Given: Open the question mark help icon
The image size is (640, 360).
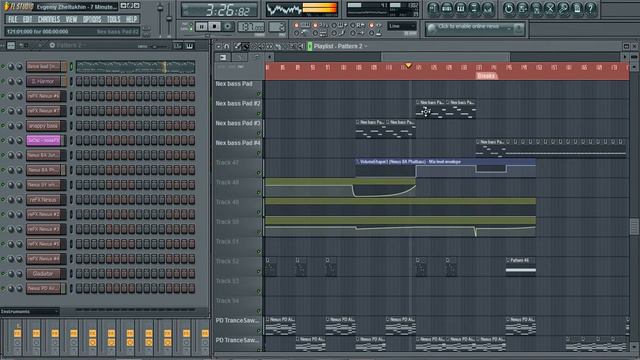Looking at the screenshot, I should click(591, 9).
